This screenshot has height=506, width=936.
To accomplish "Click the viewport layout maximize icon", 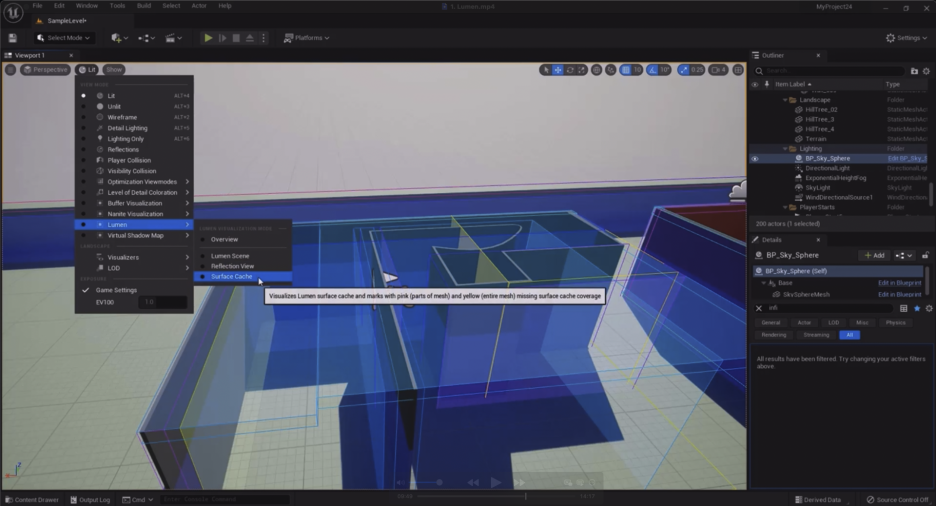I will click(738, 70).
